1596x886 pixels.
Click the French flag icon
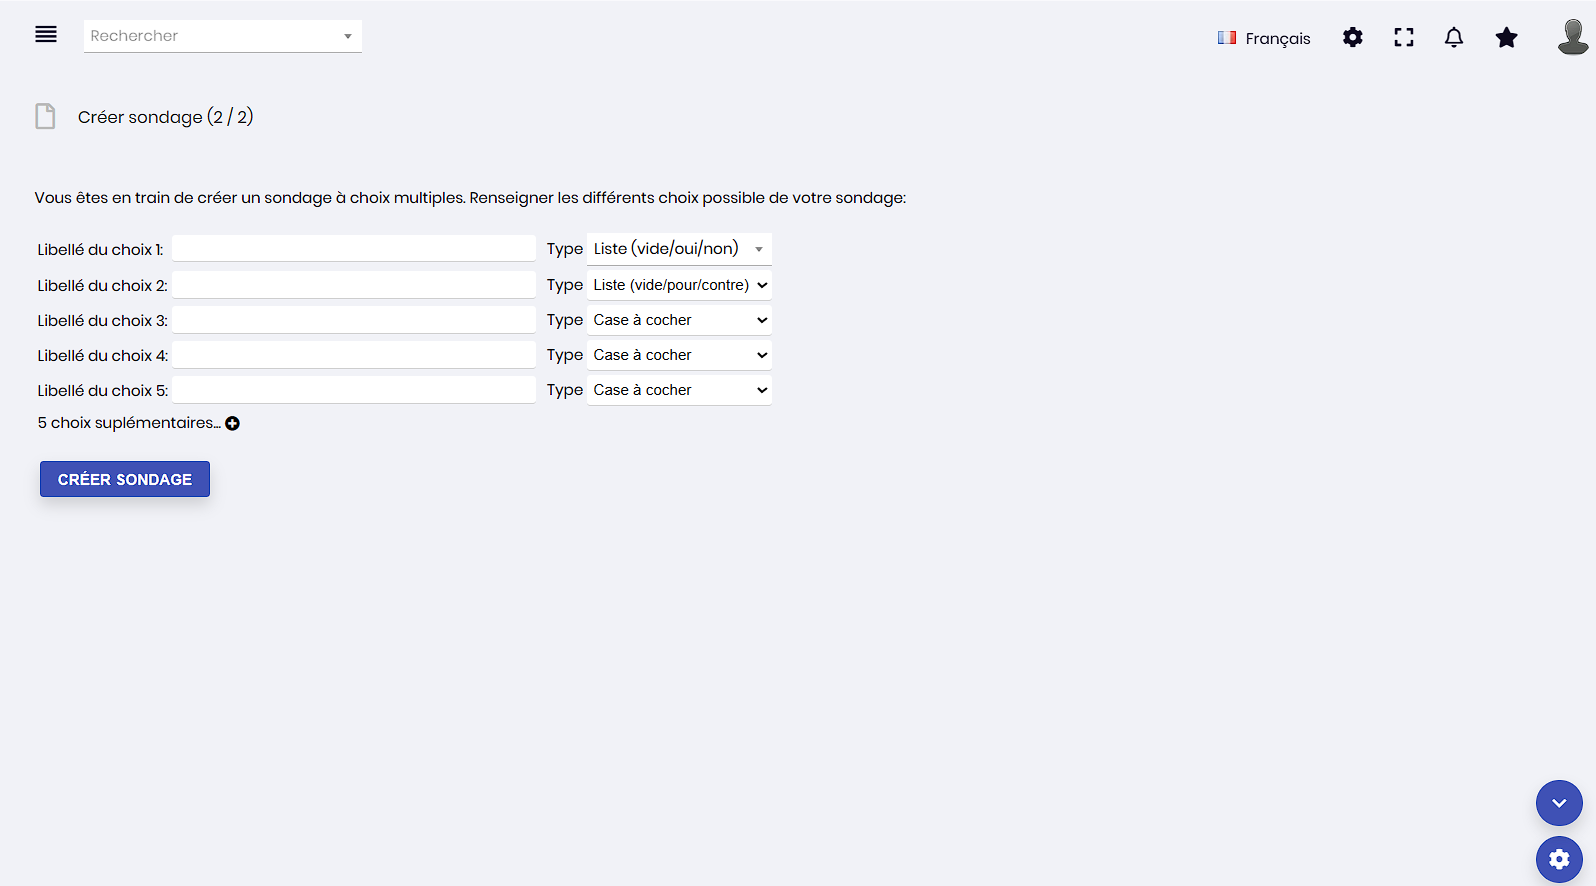(x=1227, y=38)
